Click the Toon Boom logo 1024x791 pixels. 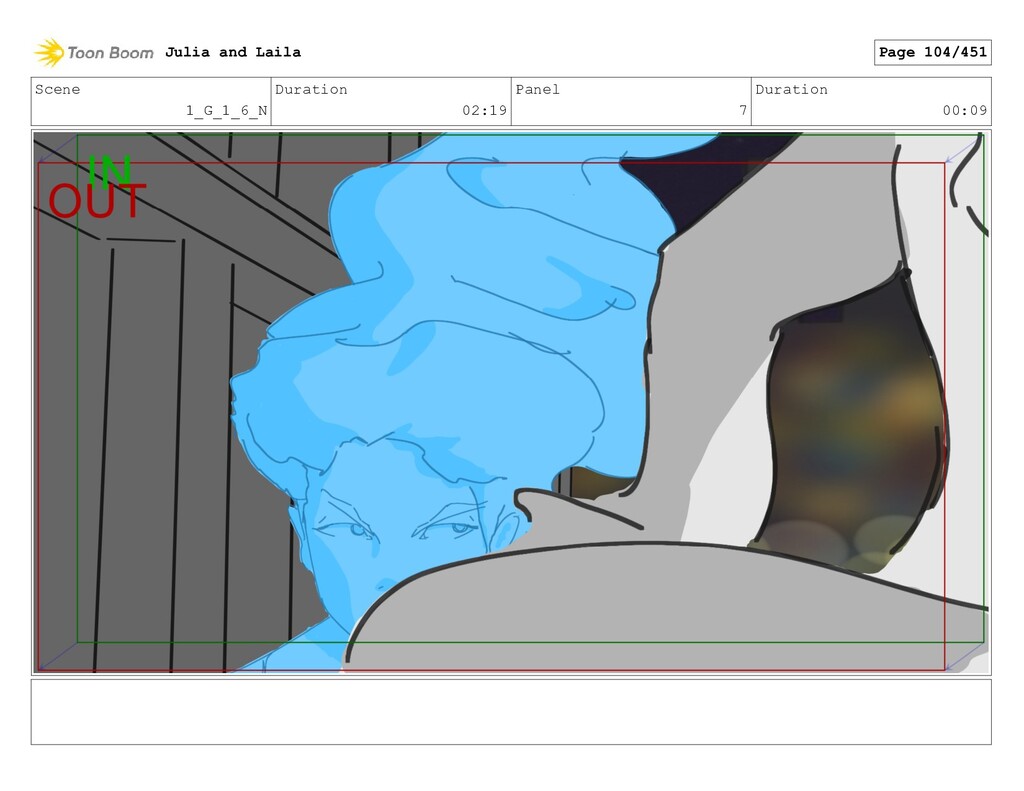[94, 52]
